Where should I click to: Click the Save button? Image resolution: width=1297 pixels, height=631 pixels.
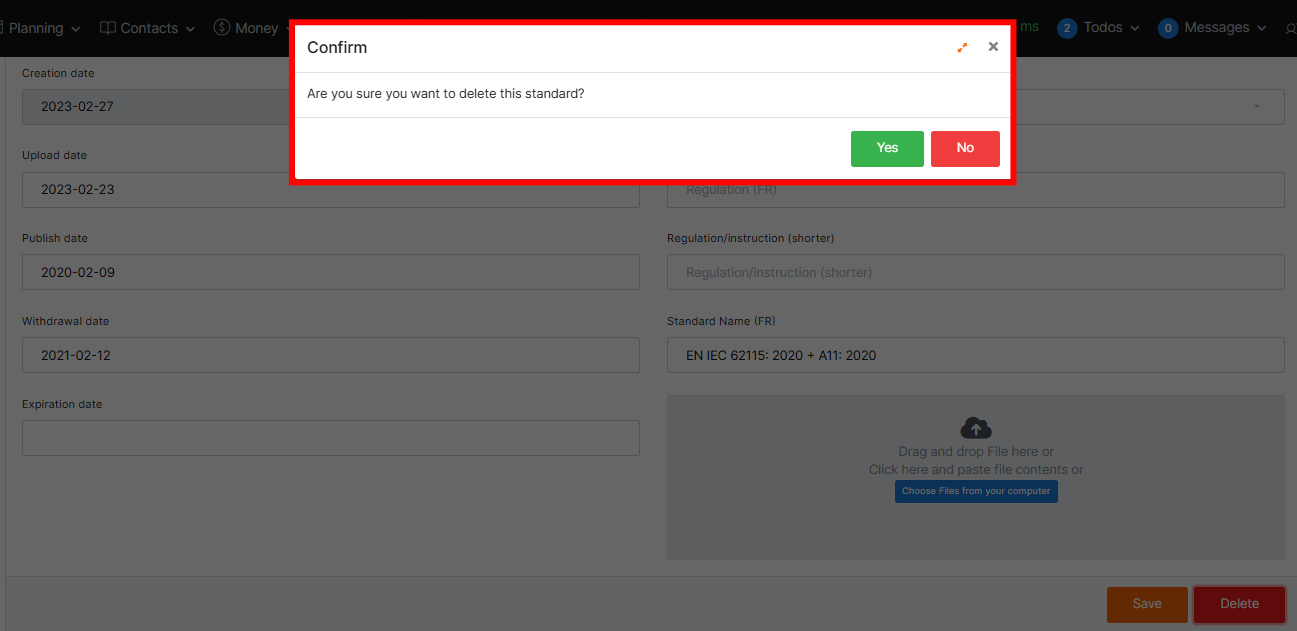click(1147, 604)
